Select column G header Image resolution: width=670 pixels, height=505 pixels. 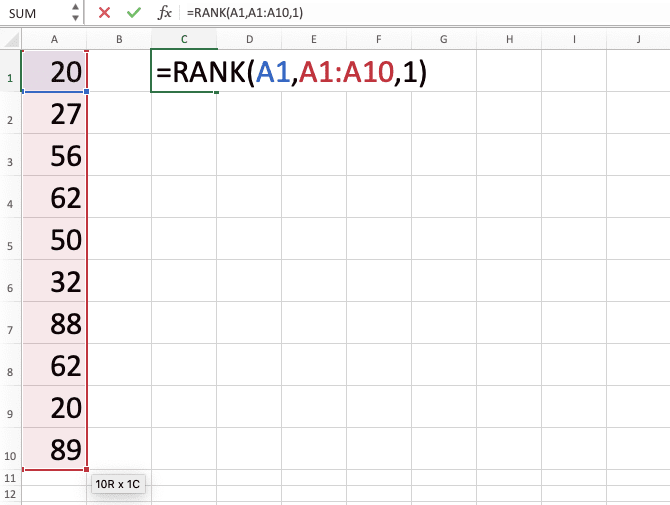coord(444,39)
